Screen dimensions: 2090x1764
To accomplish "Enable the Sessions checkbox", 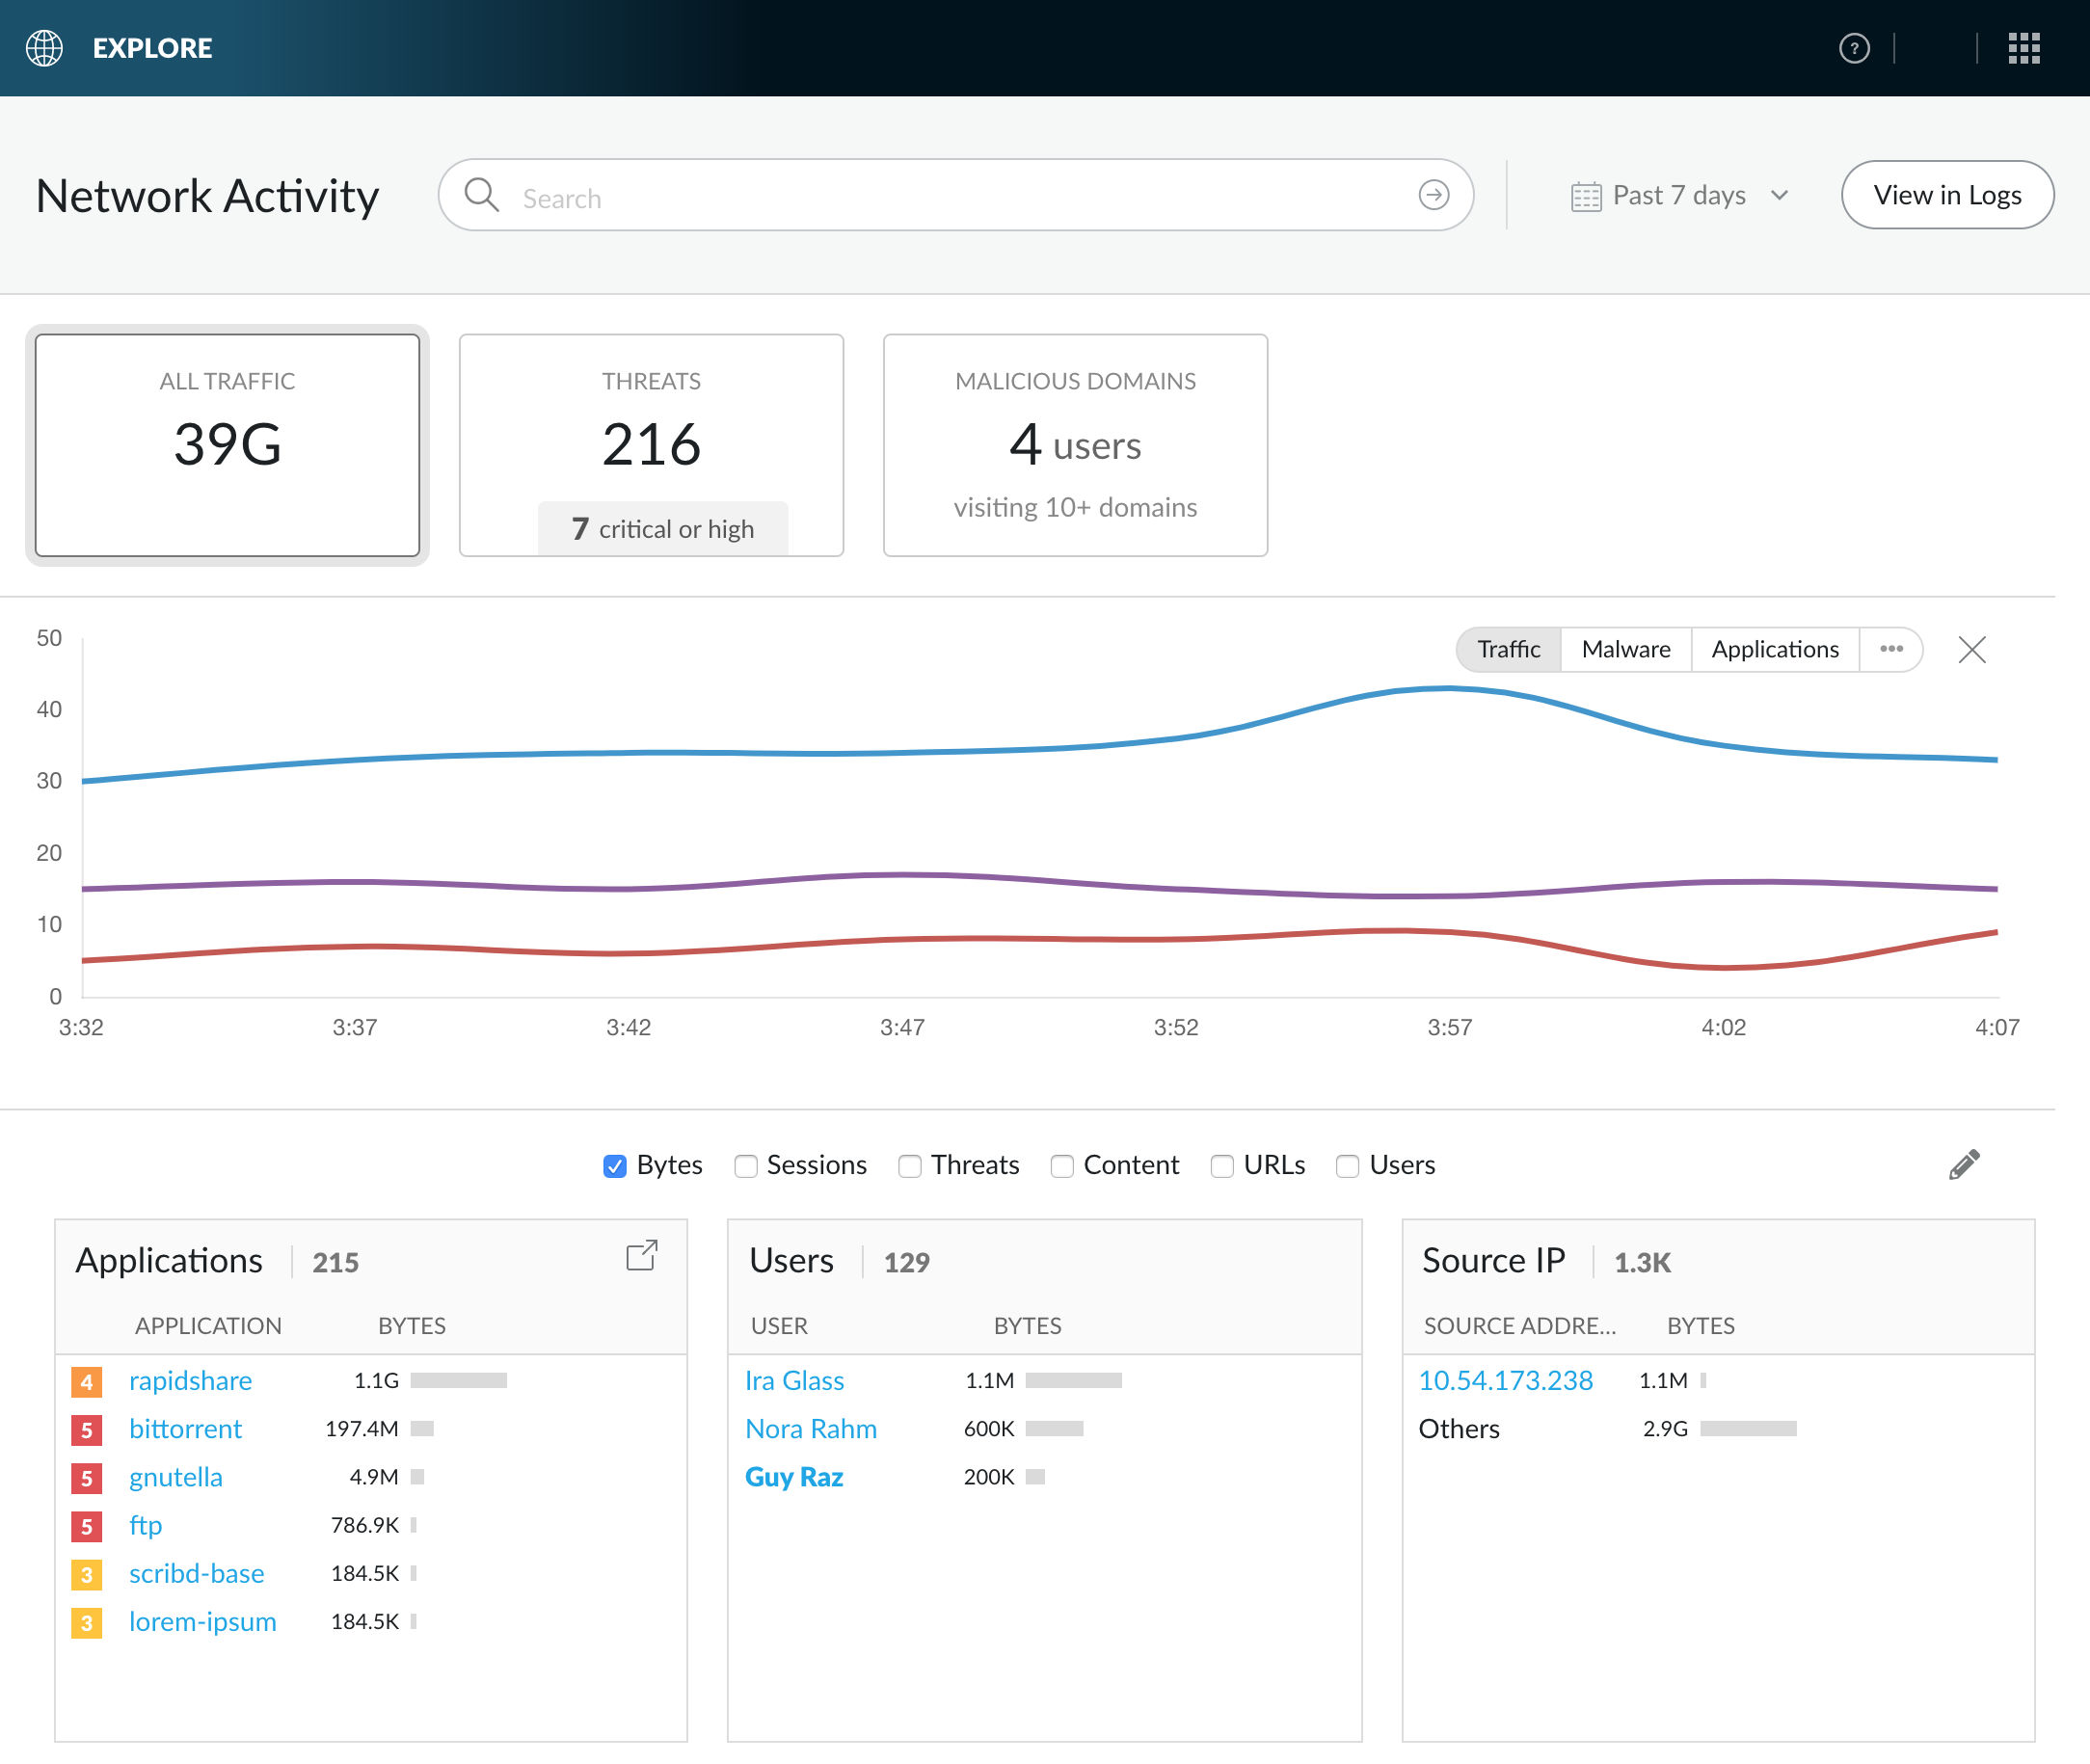I will 745,1166.
